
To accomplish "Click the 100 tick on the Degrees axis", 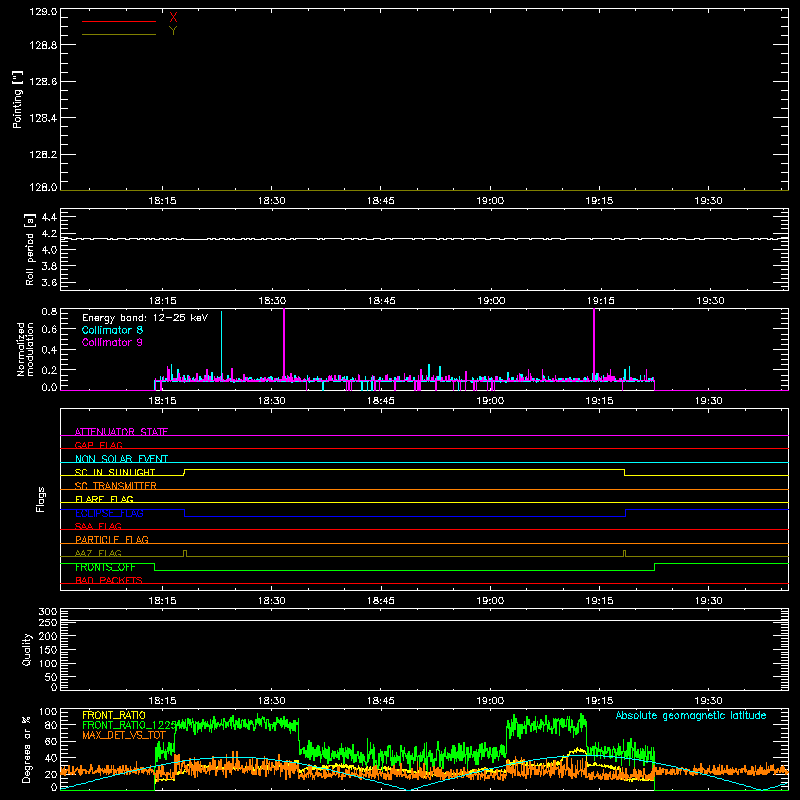I will coord(47,712).
